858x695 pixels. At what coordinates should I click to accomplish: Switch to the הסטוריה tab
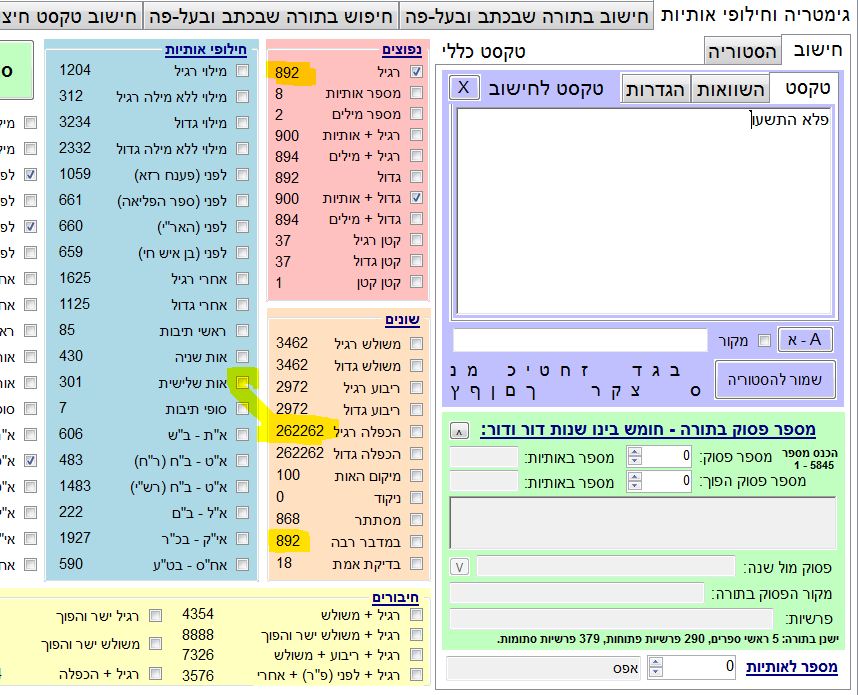point(741,52)
